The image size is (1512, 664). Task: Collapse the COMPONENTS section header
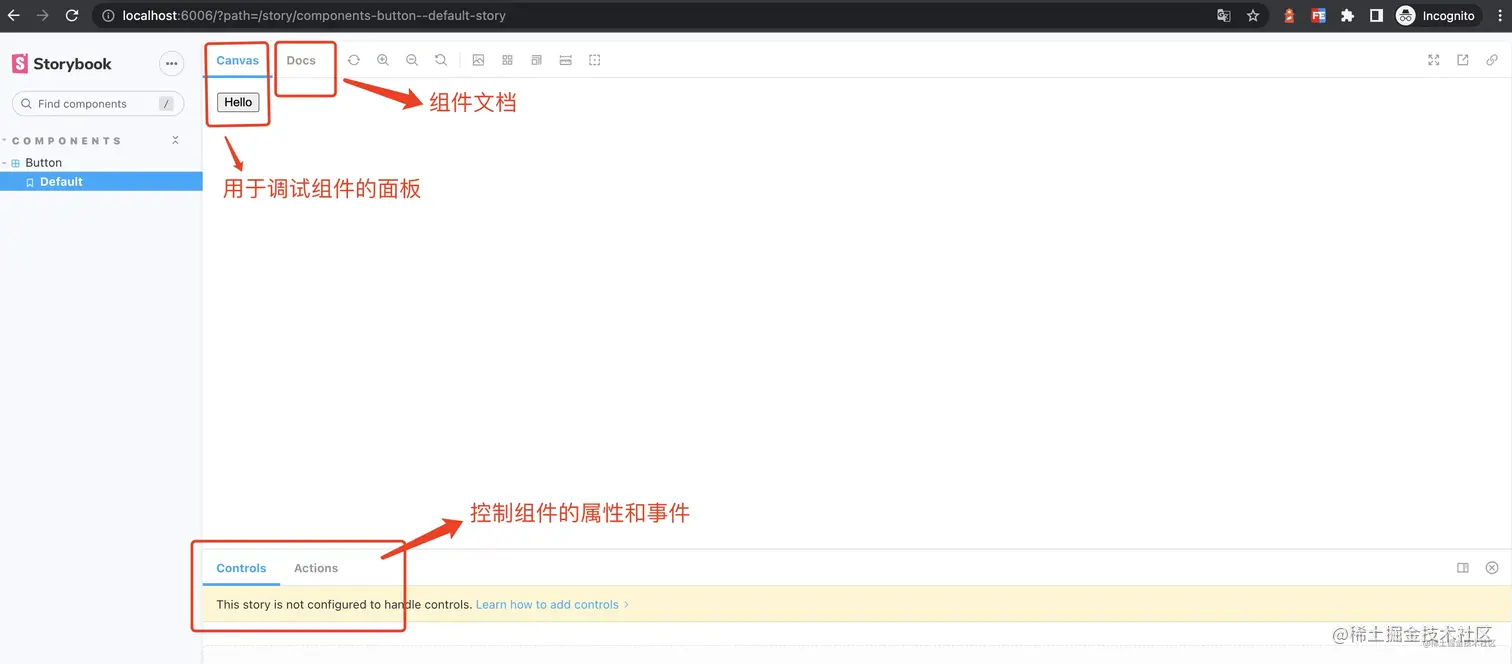66,141
